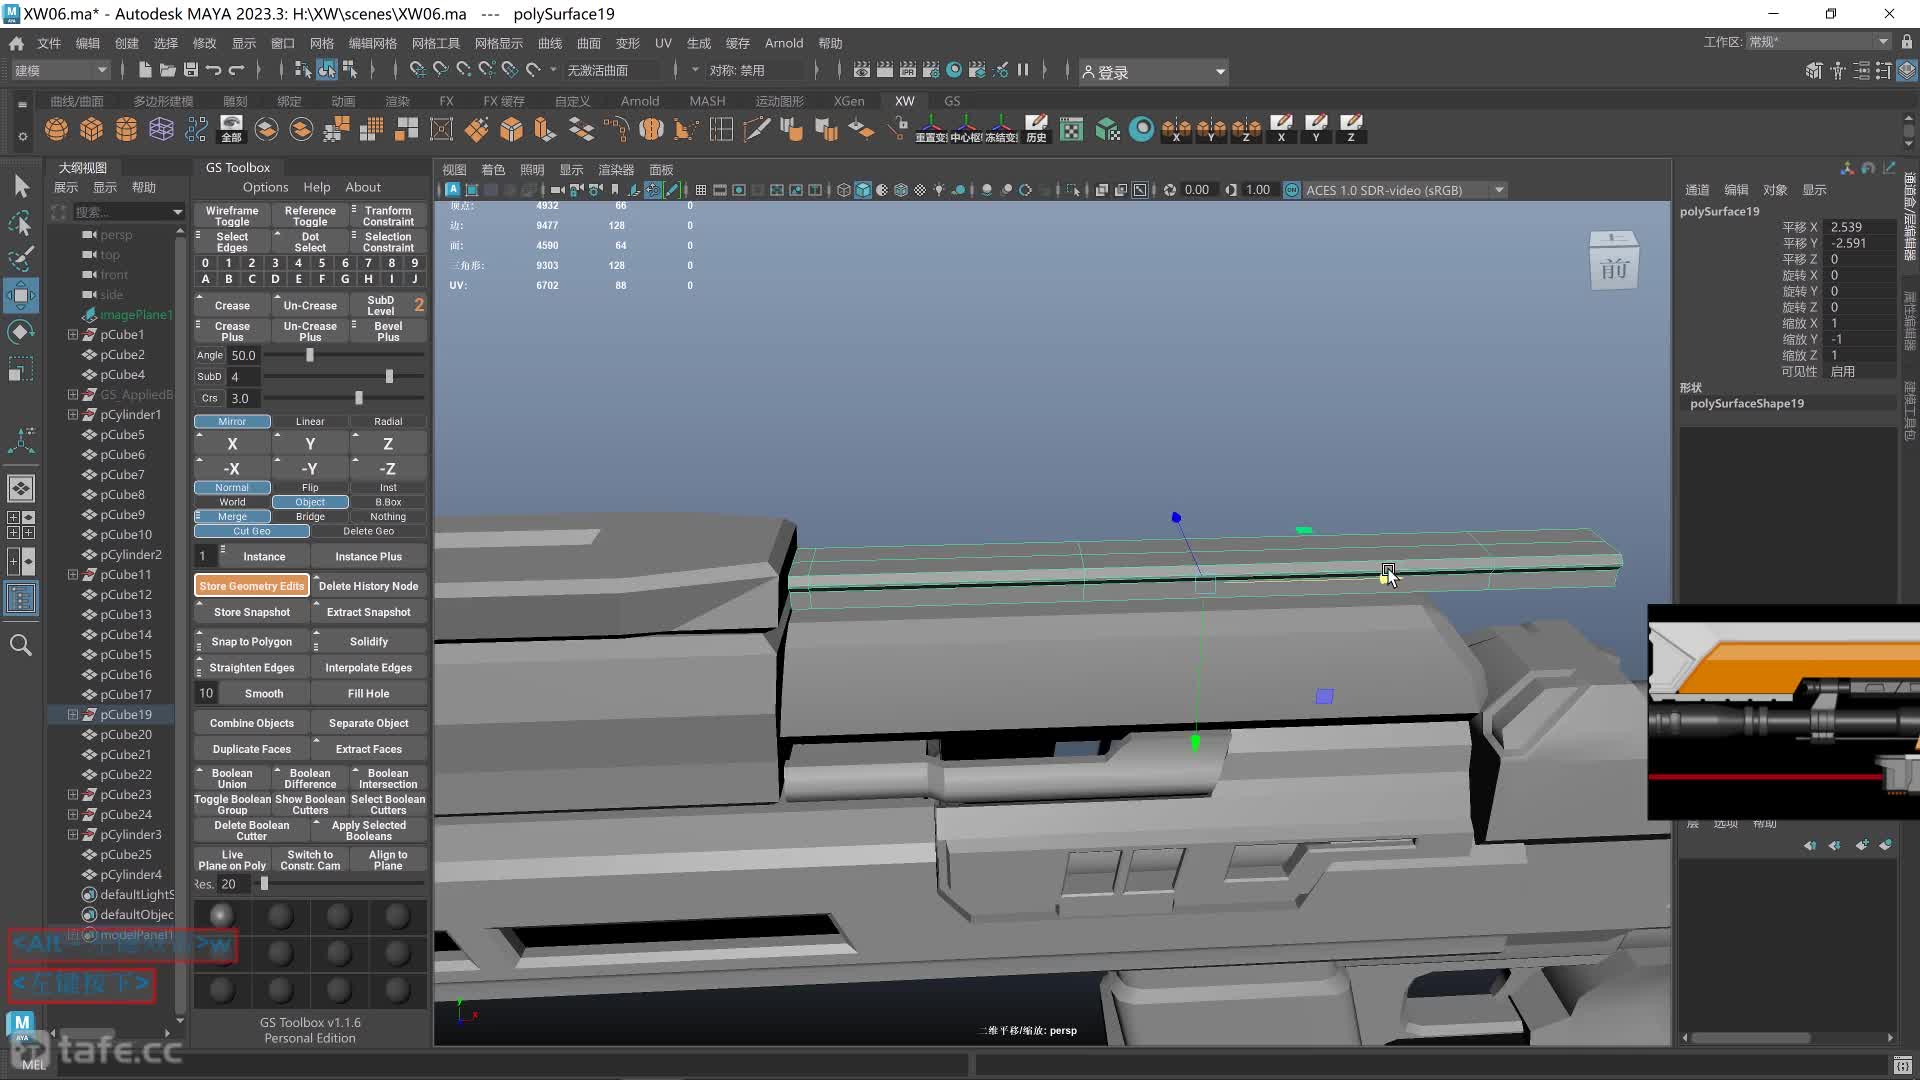Select the Lasso select tool
The image size is (1920, 1080).
pyautogui.click(x=21, y=222)
